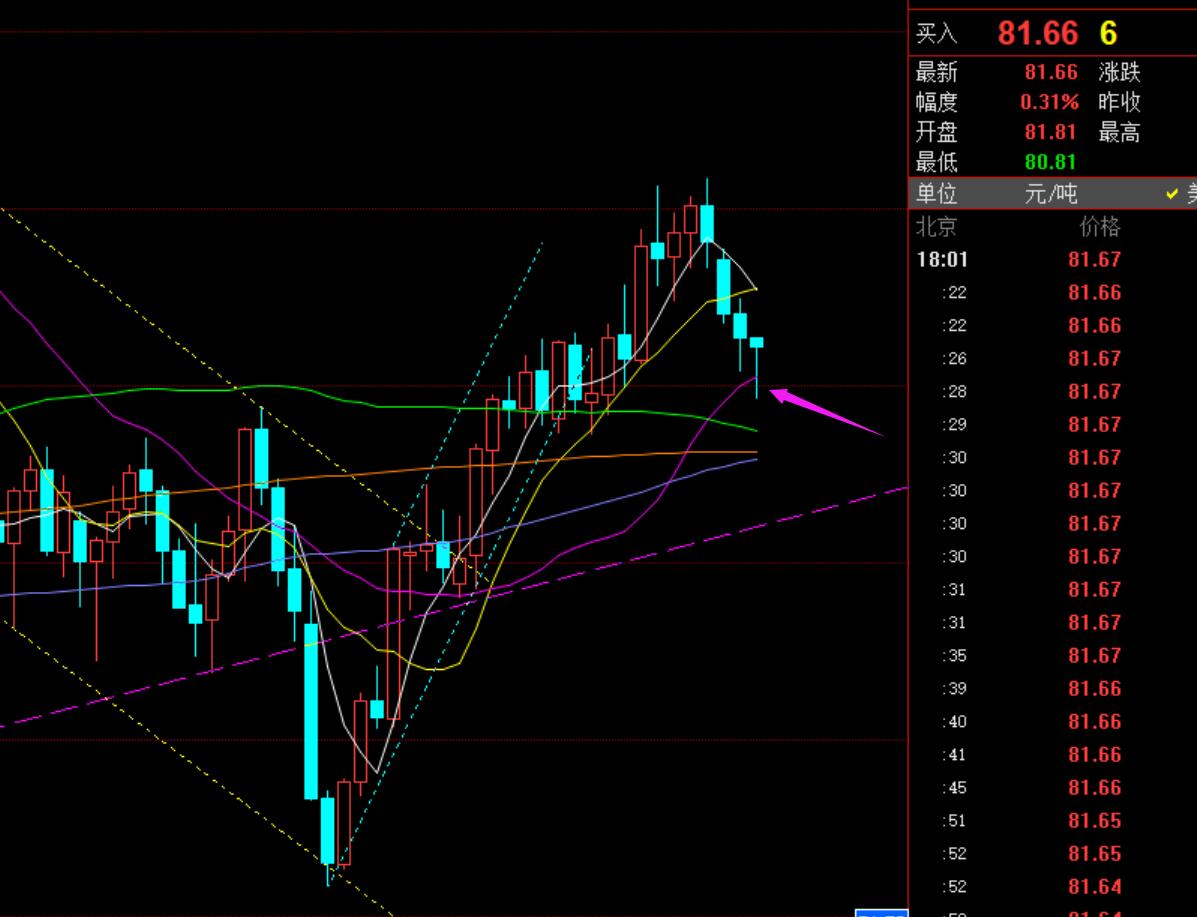Select the 81.66 value beside 最新
Image resolution: width=1197 pixels, height=917 pixels.
tap(1051, 73)
